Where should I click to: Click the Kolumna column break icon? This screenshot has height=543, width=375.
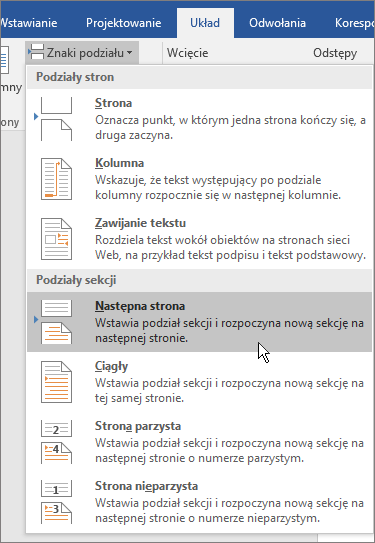coord(56,179)
